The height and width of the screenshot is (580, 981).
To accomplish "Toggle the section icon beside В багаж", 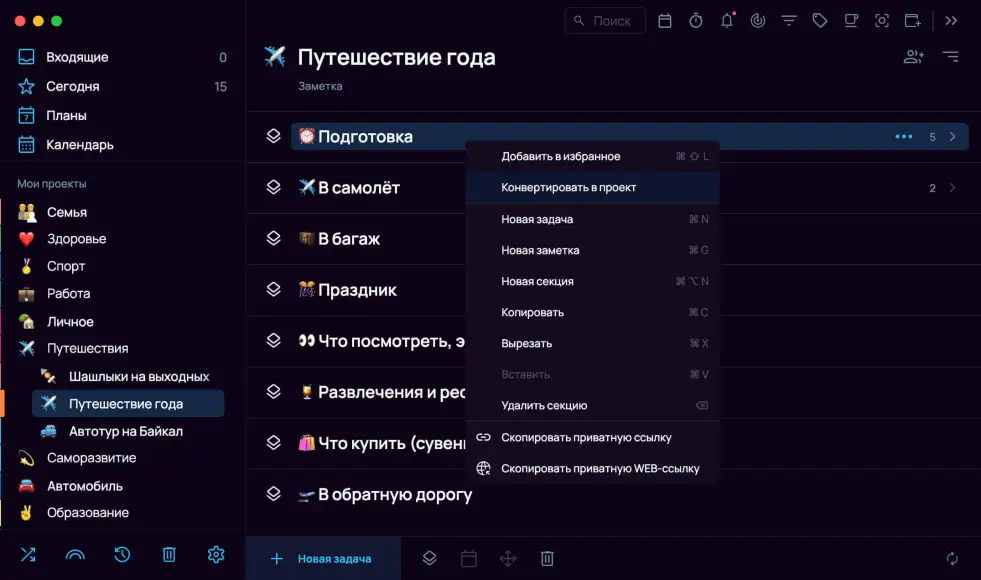I will 273,238.
